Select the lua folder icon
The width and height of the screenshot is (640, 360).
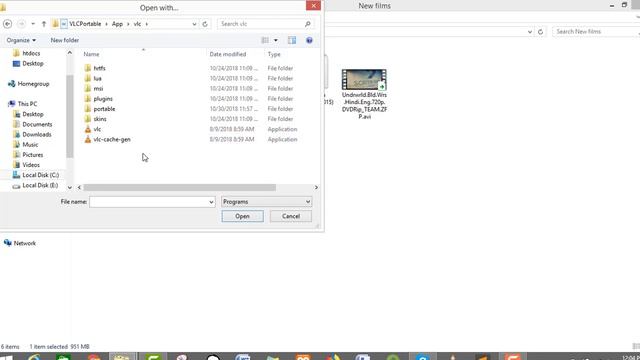(x=87, y=78)
